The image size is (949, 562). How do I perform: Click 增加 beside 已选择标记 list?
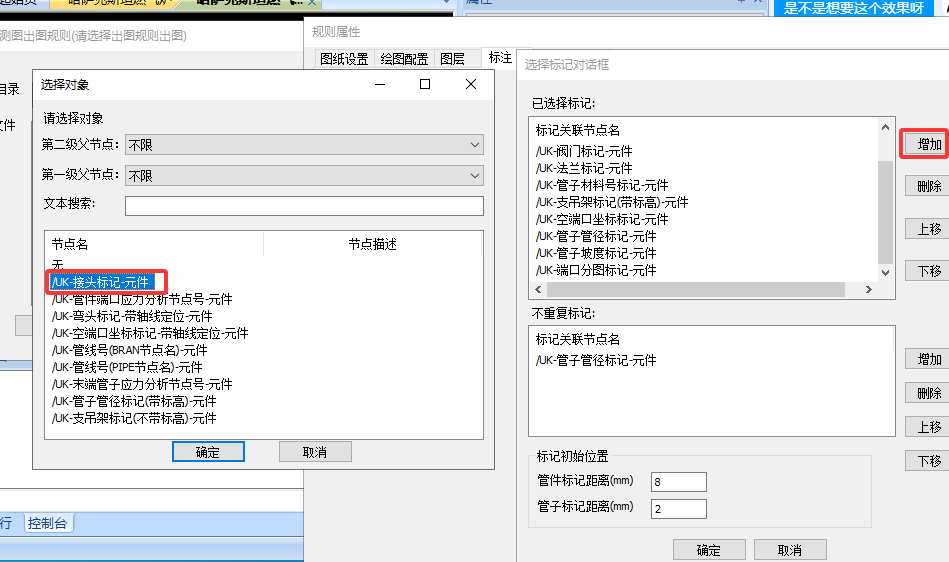click(929, 144)
